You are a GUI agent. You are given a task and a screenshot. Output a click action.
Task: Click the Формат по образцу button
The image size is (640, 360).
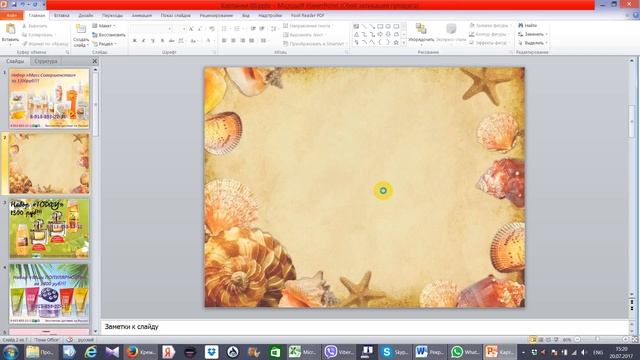(45, 44)
